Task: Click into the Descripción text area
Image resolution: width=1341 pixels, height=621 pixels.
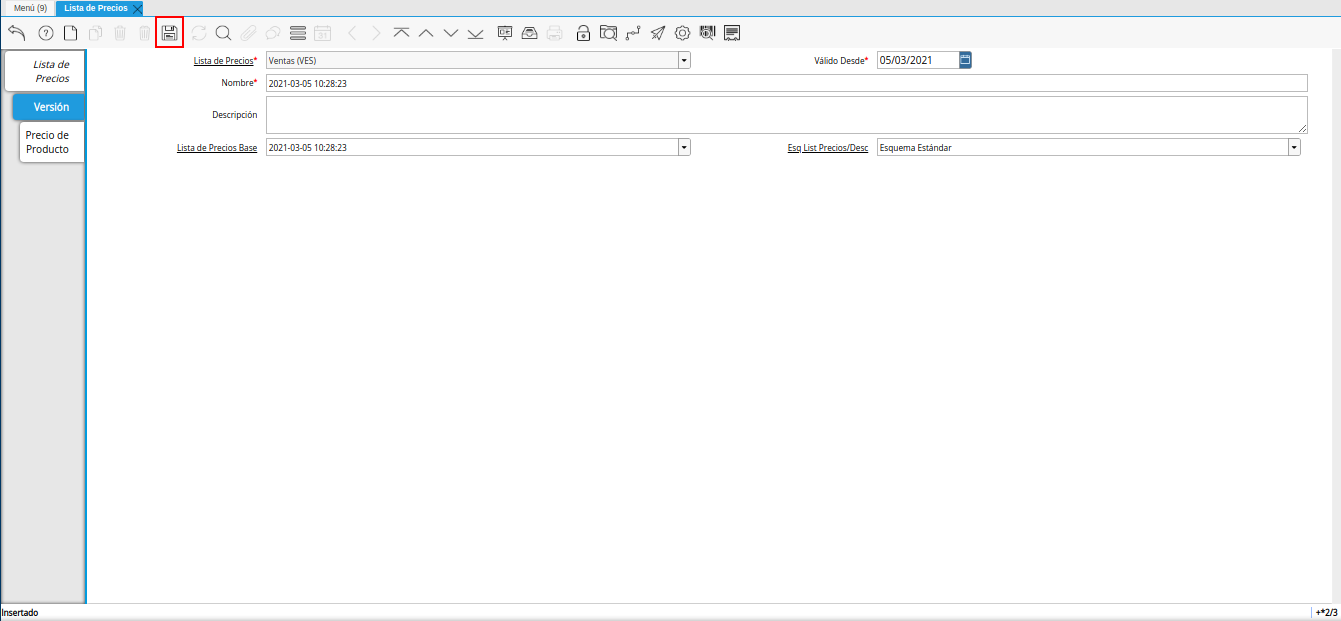Action: click(x=786, y=114)
